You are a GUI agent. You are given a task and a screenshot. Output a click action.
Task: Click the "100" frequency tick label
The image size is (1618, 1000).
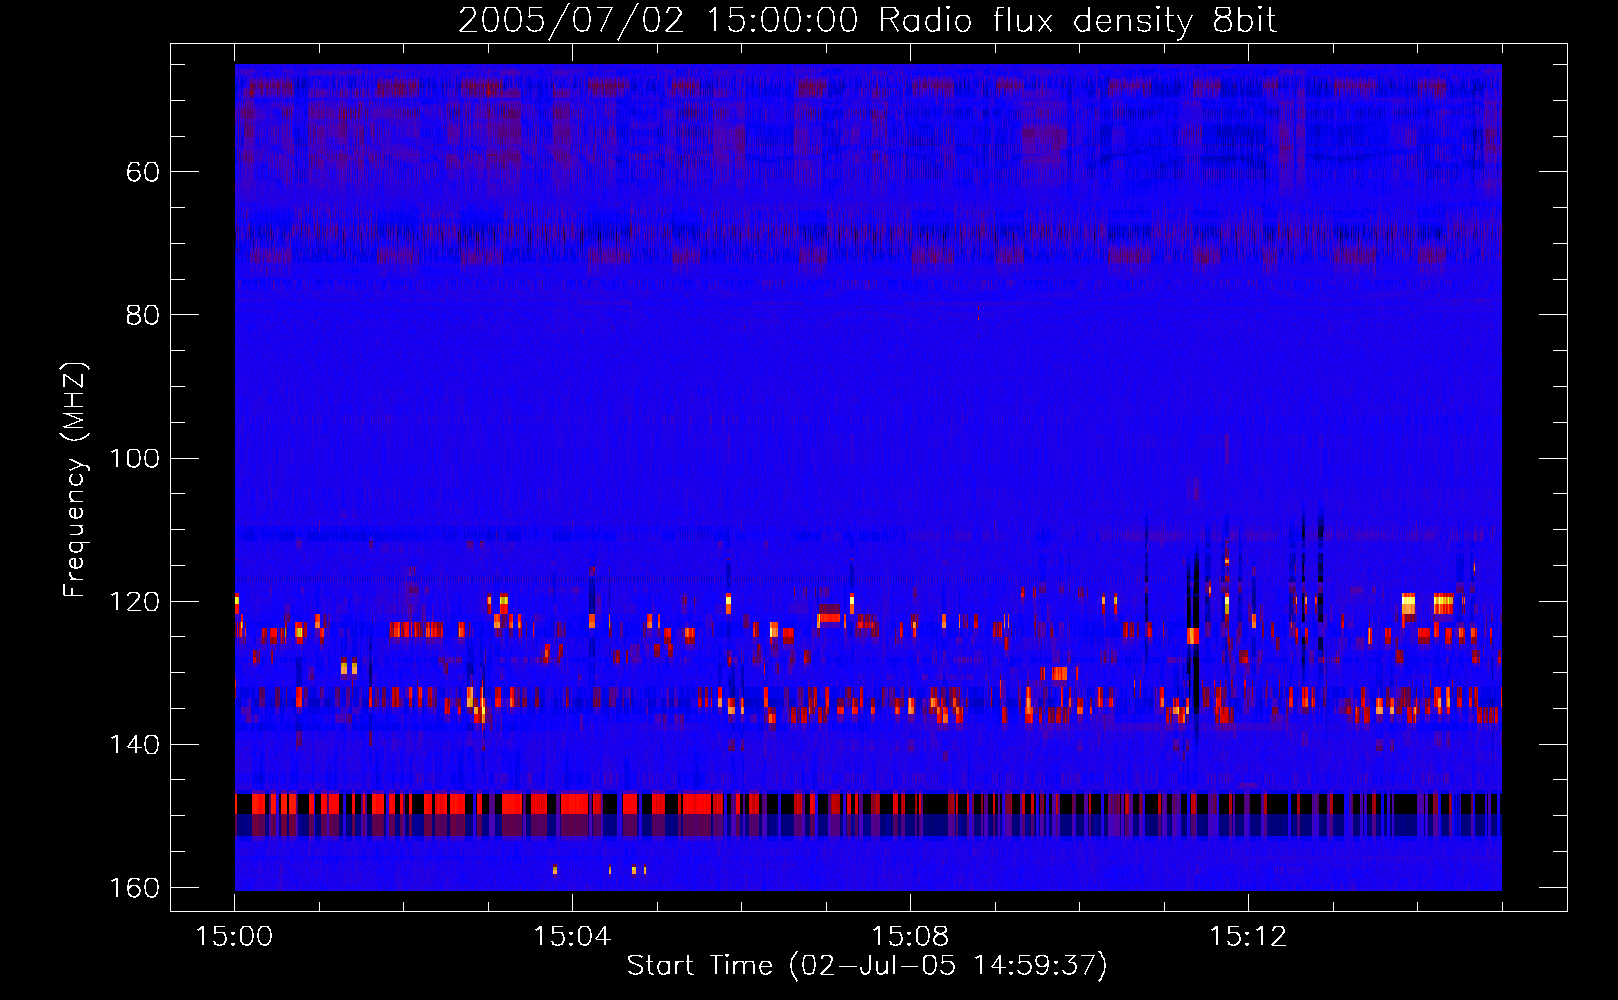click(135, 458)
